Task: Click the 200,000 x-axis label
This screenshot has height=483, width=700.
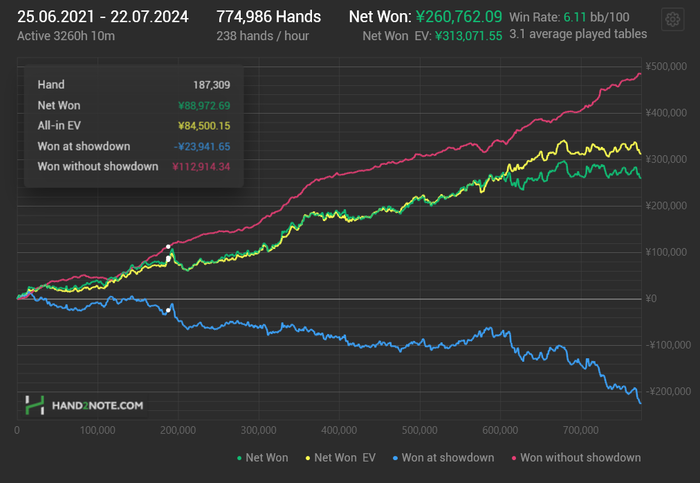Action: coord(178,430)
